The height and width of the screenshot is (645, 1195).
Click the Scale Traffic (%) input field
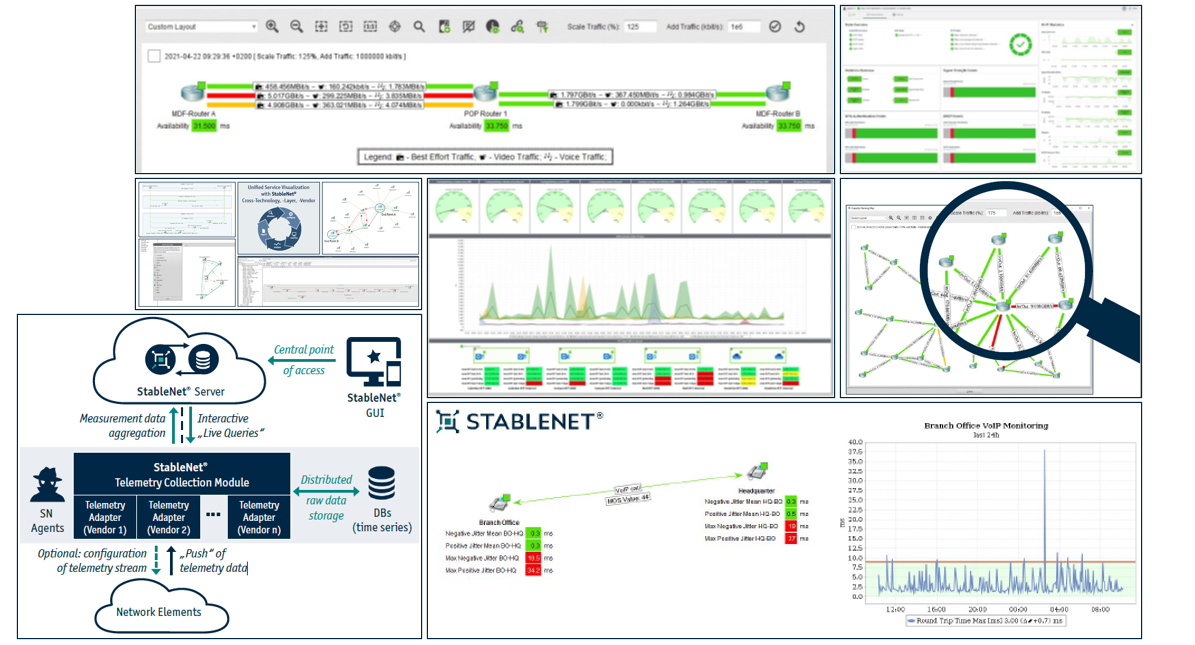point(640,27)
